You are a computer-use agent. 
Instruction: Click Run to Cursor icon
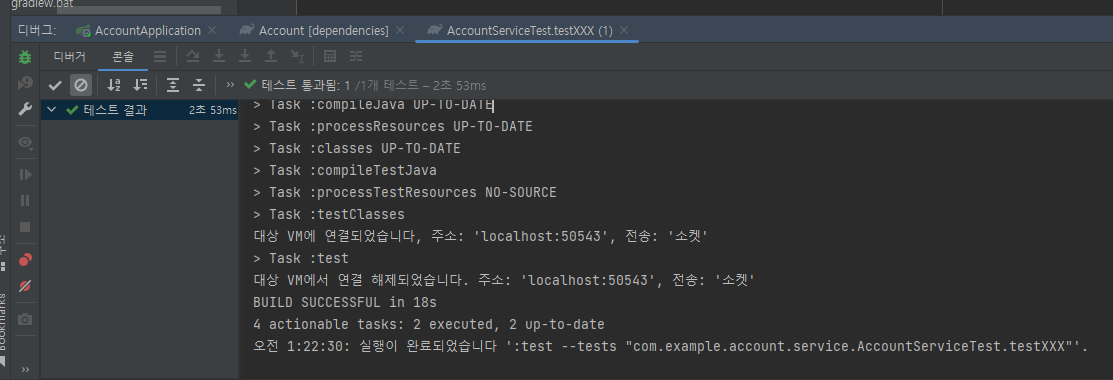click(x=297, y=56)
